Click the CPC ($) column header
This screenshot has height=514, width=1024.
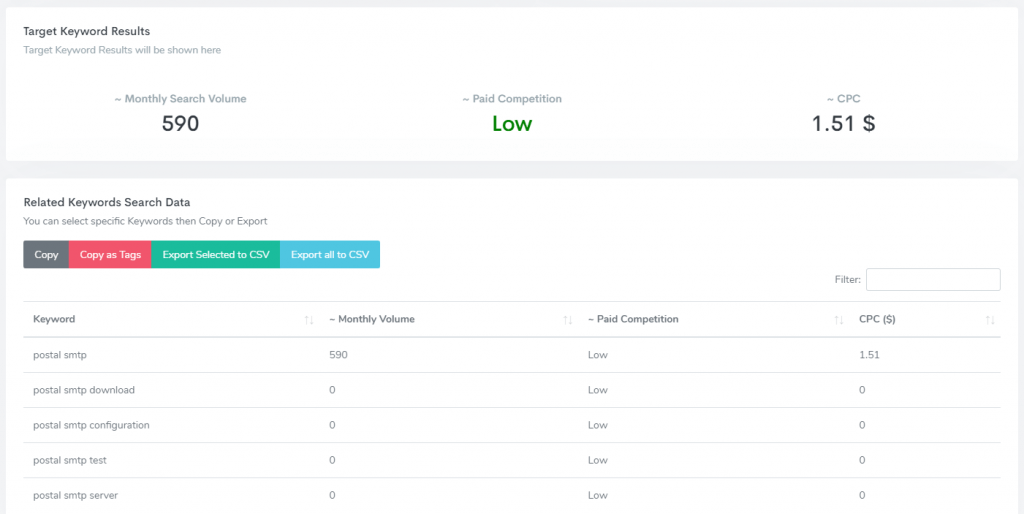tap(879, 320)
